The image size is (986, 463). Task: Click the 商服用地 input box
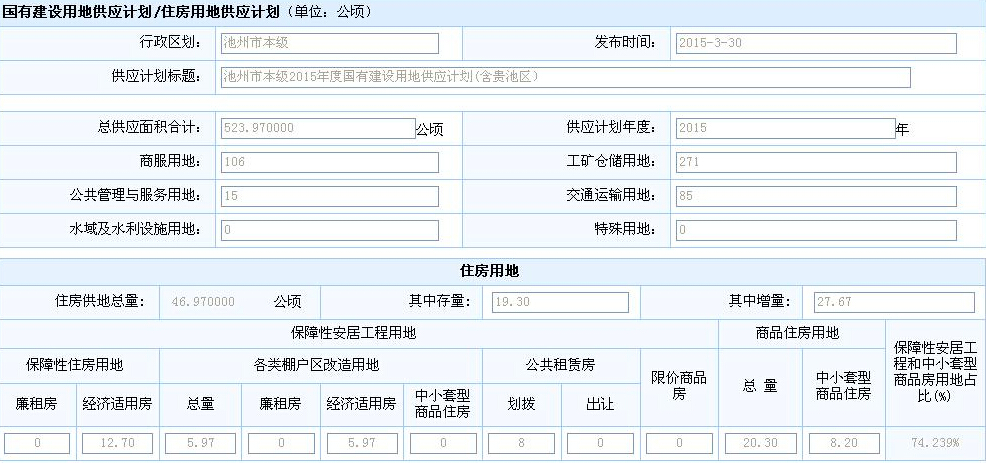coord(328,162)
